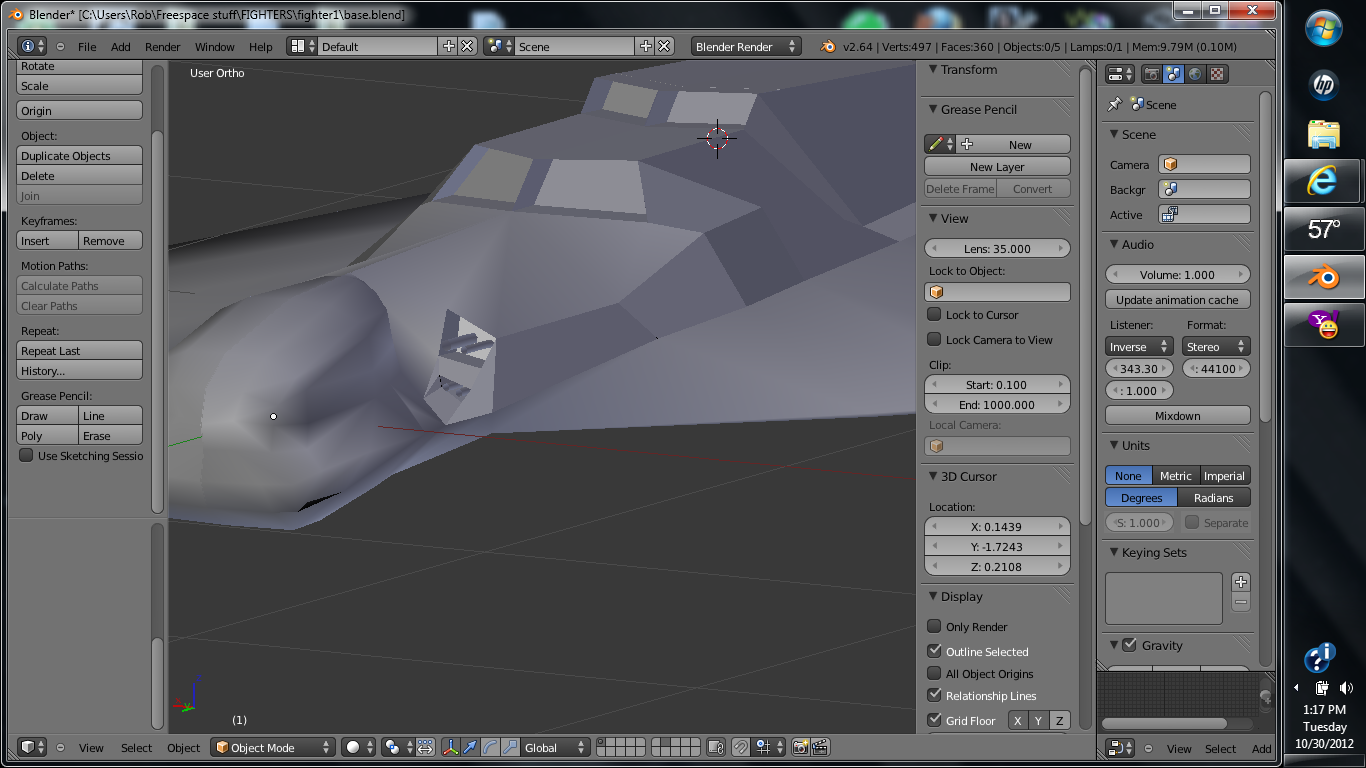1366x768 pixels.
Task: Collapse the Audio panel
Action: click(x=1113, y=244)
